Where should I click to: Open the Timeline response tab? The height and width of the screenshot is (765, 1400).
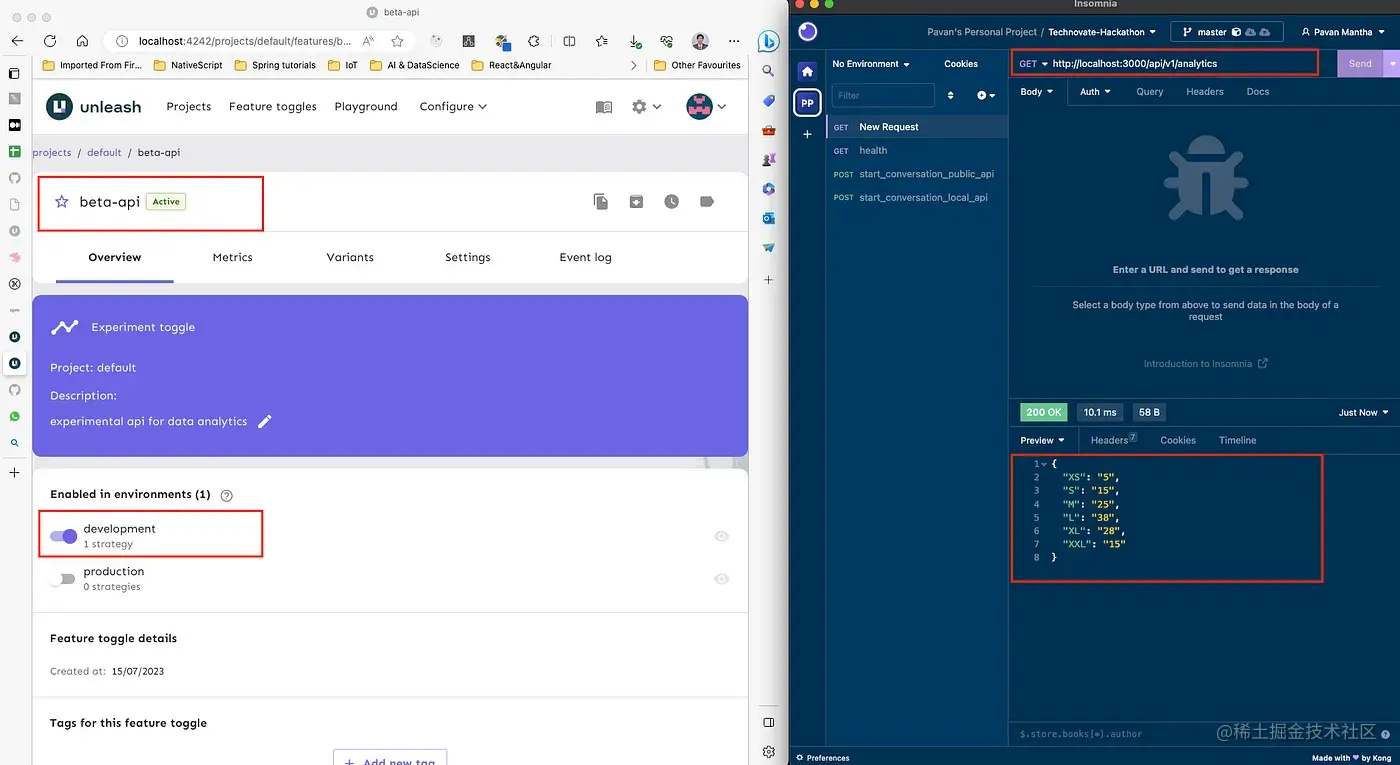click(x=1237, y=440)
